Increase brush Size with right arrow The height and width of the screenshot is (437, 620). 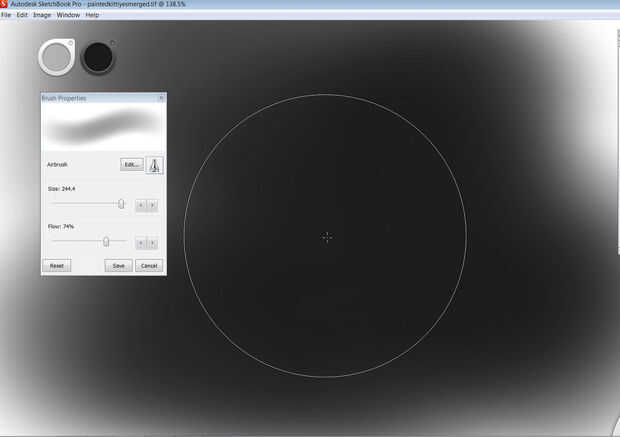point(153,205)
